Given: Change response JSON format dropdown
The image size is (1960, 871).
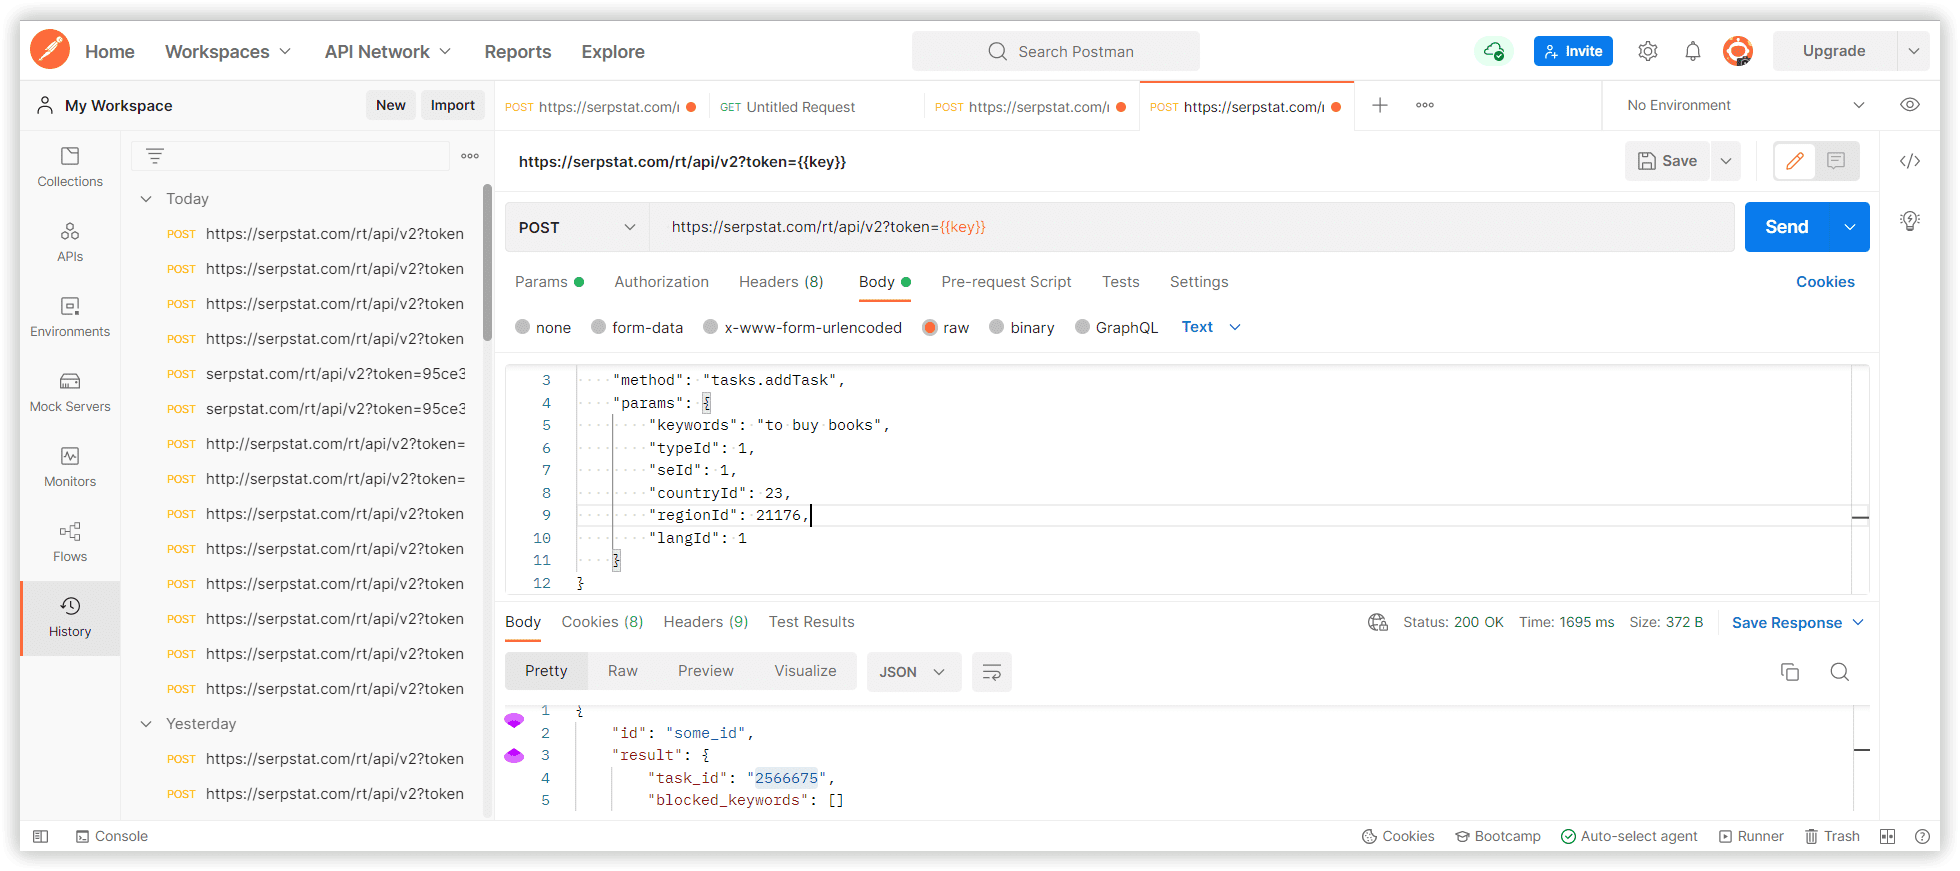Looking at the screenshot, I should pyautogui.click(x=912, y=672).
